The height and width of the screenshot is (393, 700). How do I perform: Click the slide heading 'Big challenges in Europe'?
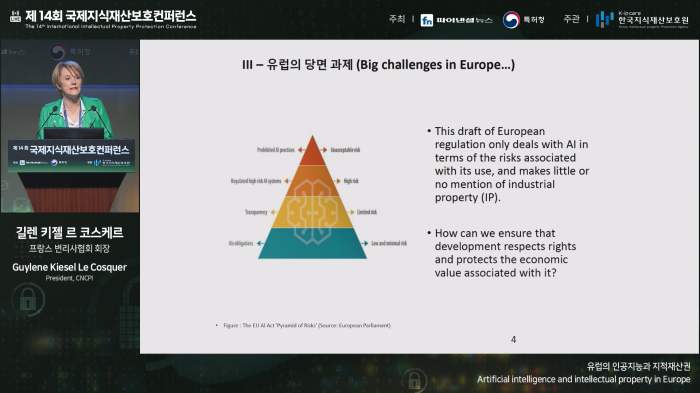tap(378, 65)
